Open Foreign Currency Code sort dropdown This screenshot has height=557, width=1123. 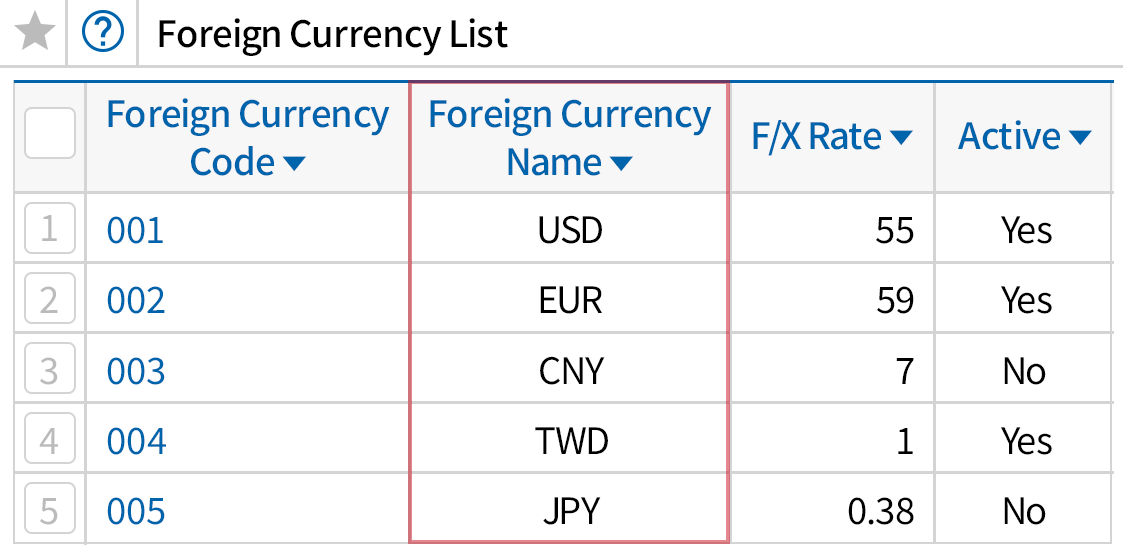pyautogui.click(x=294, y=163)
